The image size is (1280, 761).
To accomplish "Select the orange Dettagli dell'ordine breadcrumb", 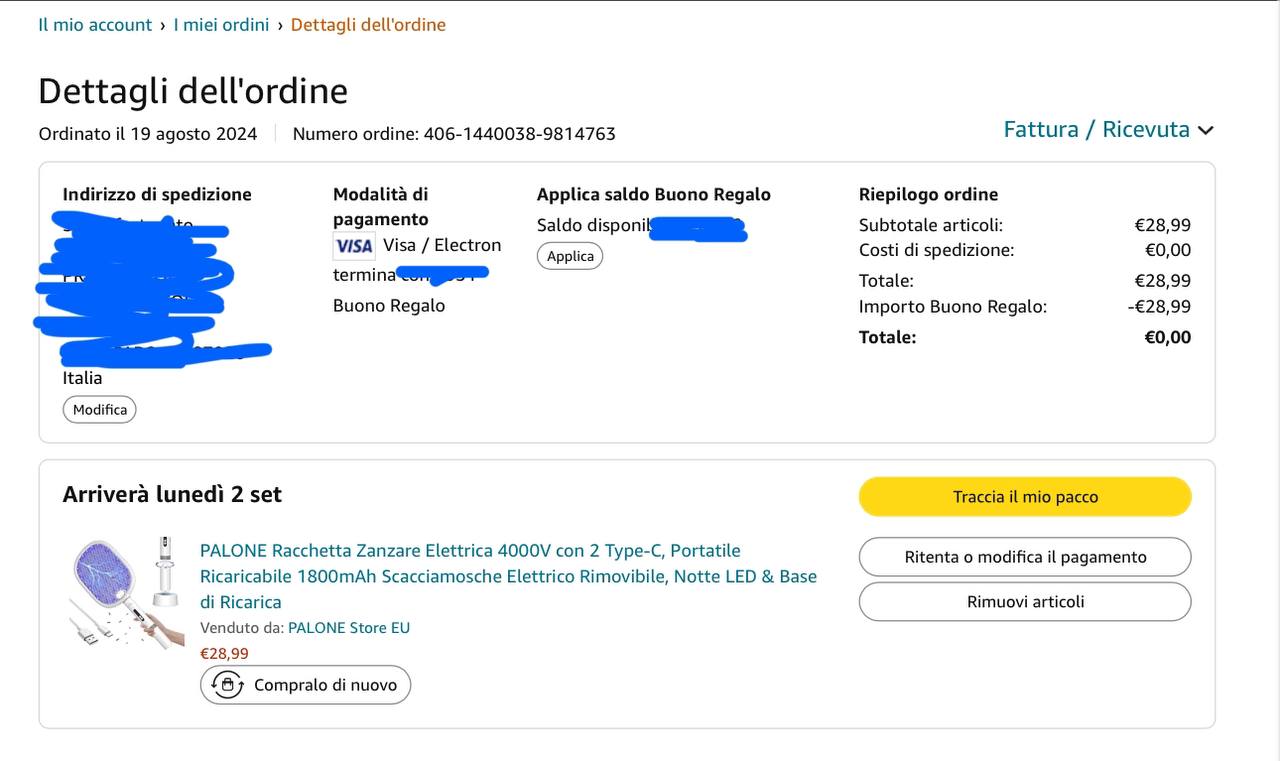I will 368,25.
